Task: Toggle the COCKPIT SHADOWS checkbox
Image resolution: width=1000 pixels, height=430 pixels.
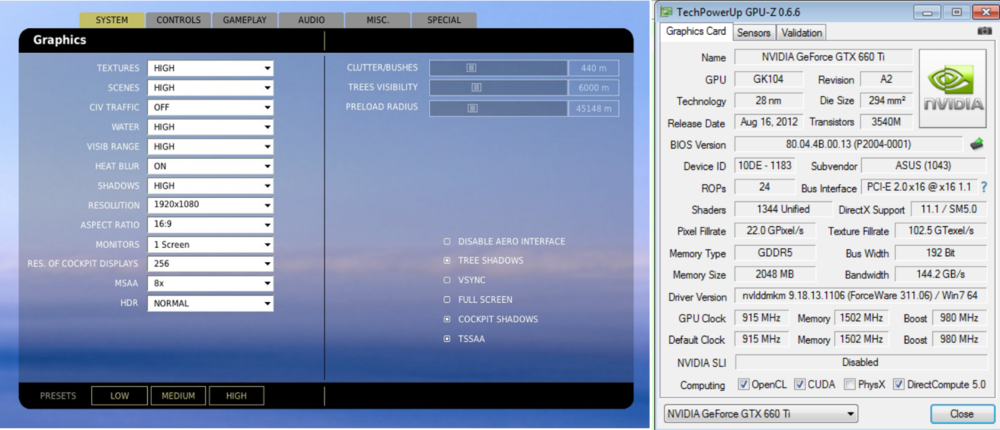Action: [447, 319]
